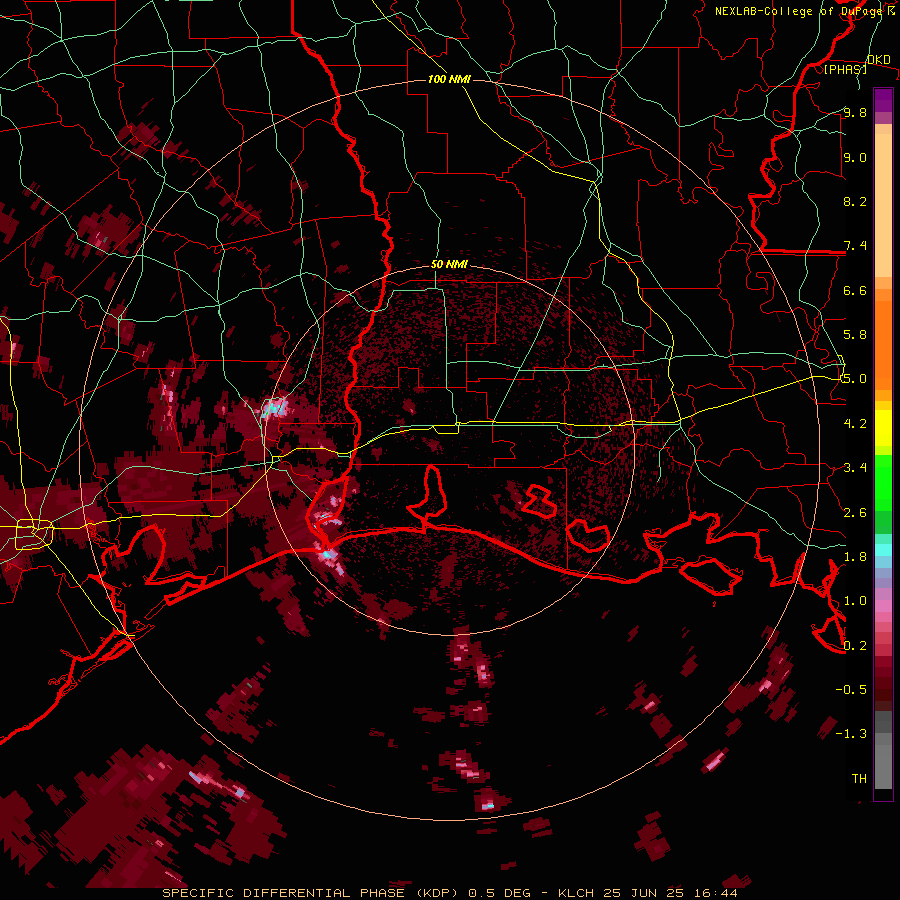This screenshot has height=900, width=900.
Task: Click the "KLCH" radar site identifier
Action: click(x=575, y=893)
